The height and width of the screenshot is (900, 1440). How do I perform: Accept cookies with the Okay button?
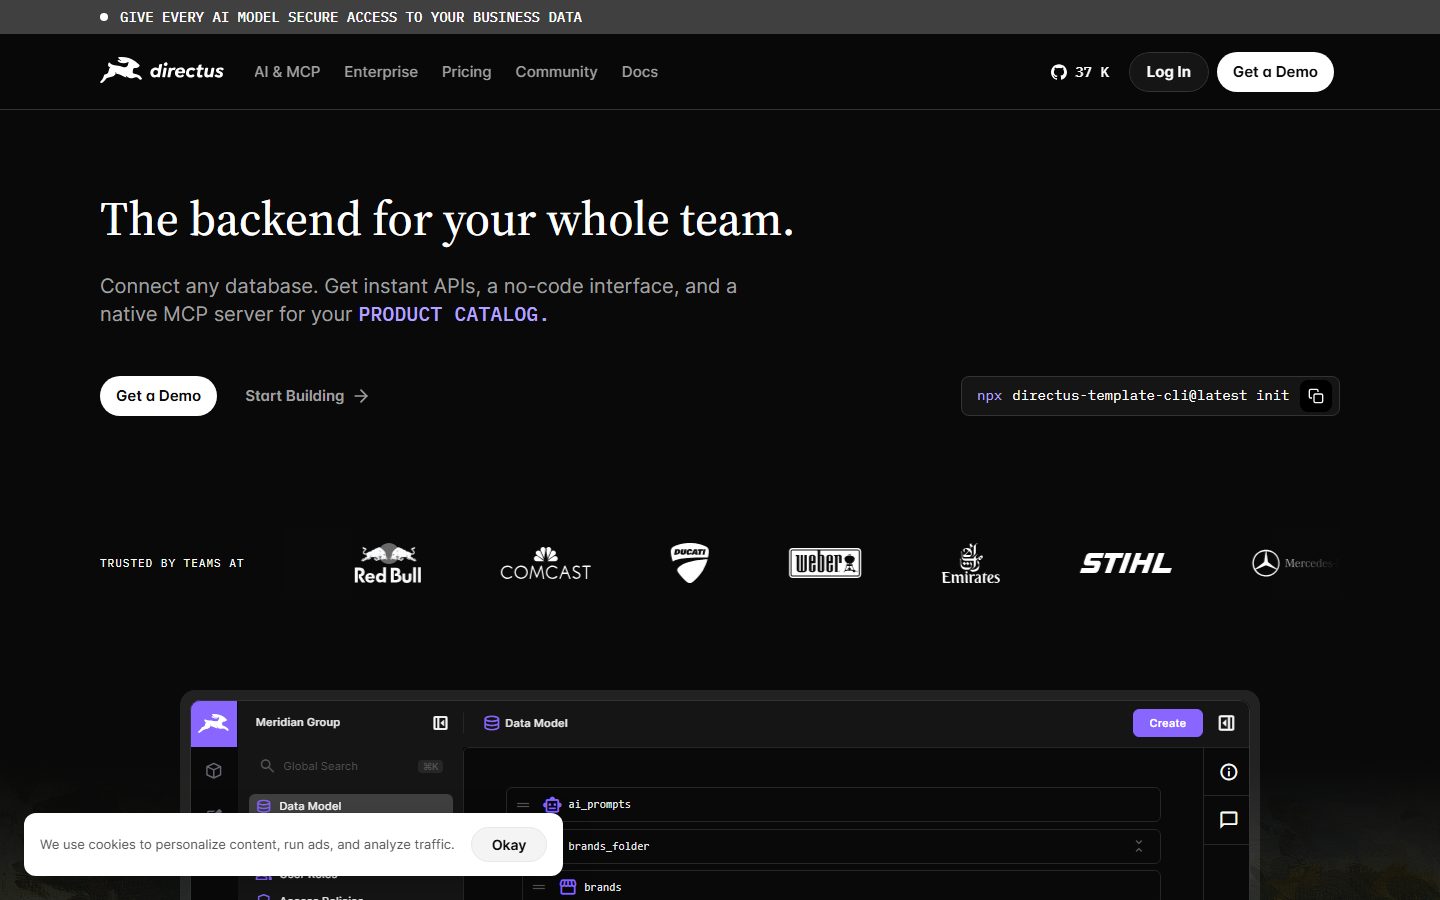click(x=509, y=845)
